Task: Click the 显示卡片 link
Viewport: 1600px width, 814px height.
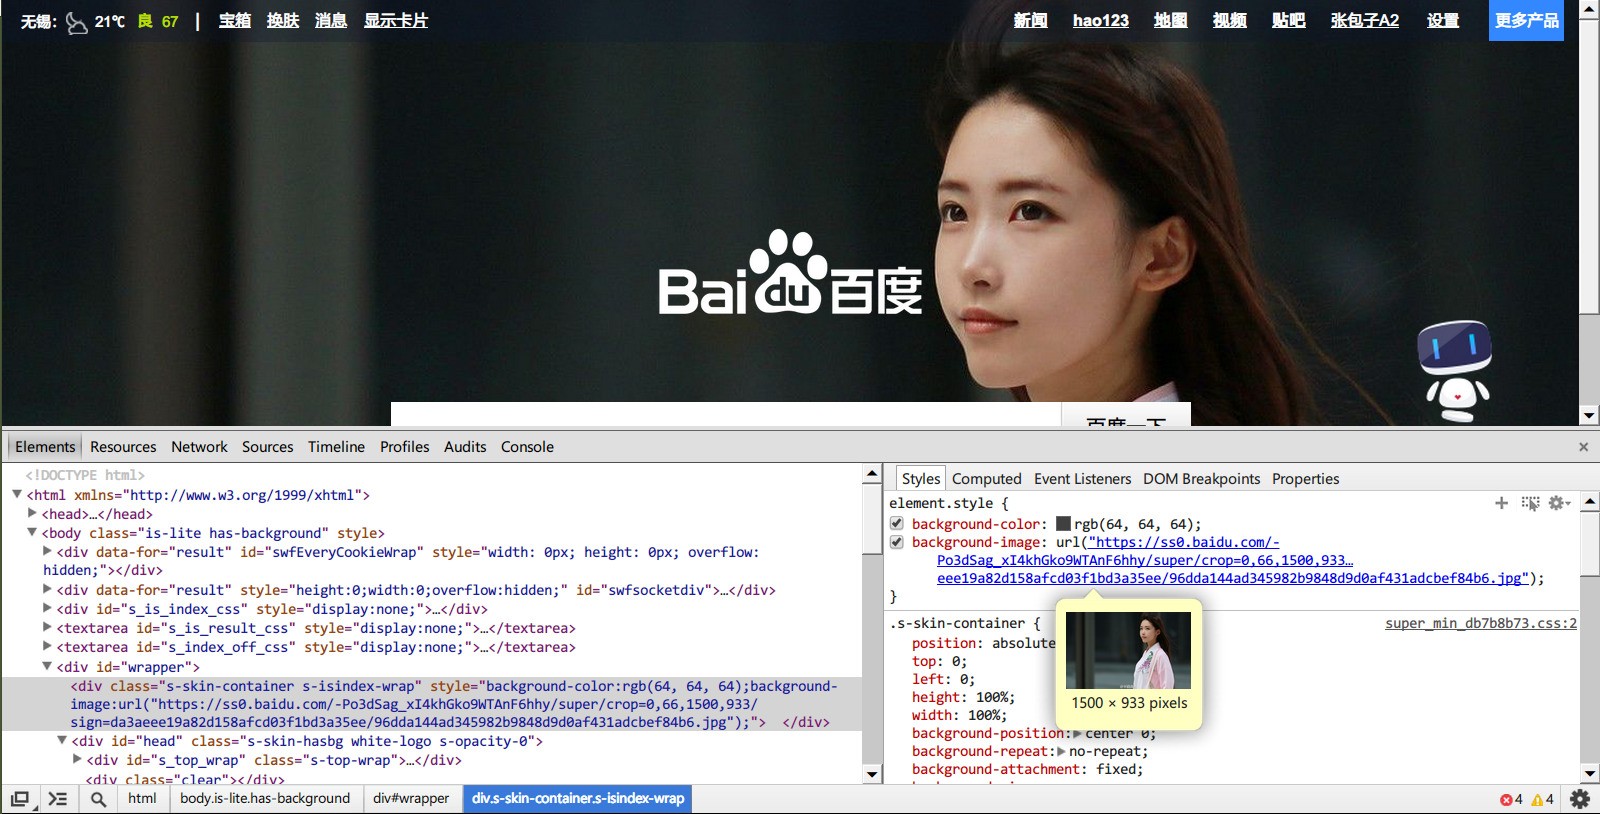Action: [x=396, y=20]
